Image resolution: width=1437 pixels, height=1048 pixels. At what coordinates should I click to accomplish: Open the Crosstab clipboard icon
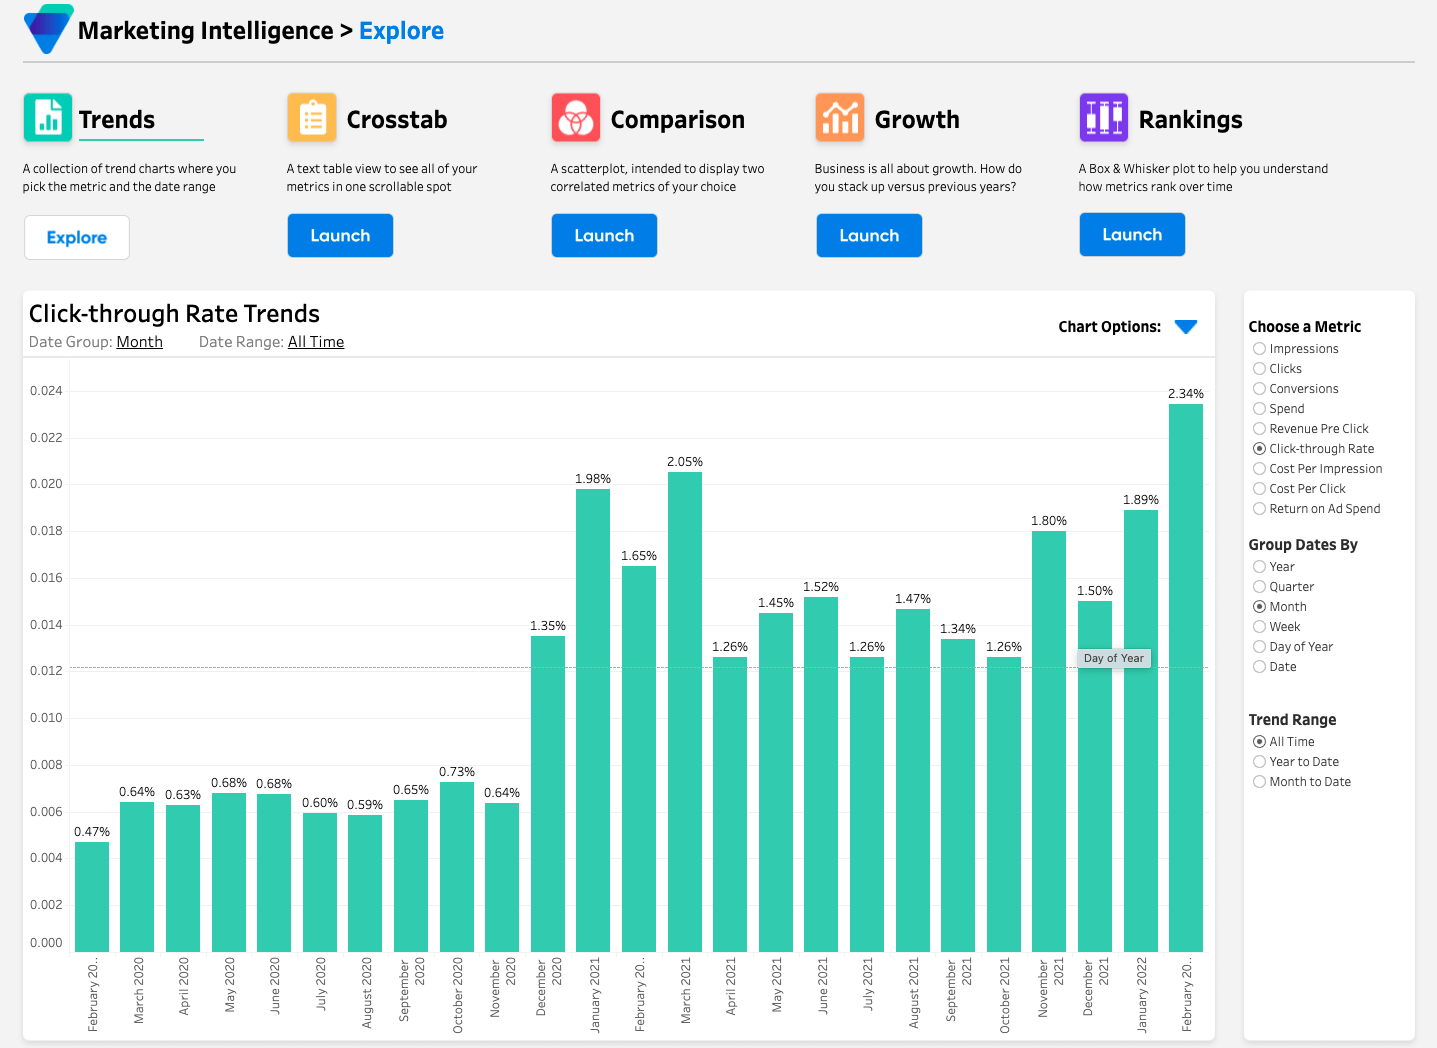(311, 117)
